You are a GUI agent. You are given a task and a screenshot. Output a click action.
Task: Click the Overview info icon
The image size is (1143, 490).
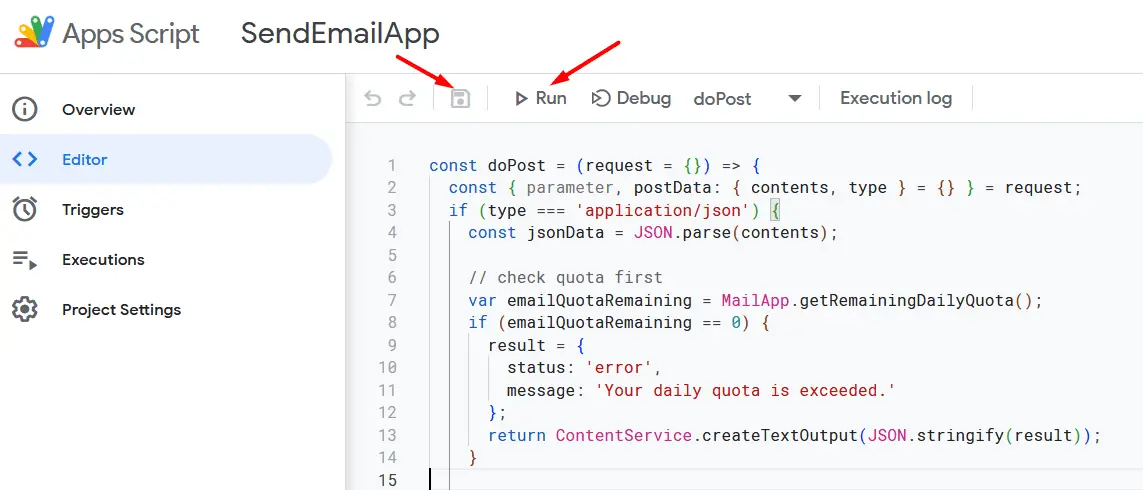click(25, 109)
